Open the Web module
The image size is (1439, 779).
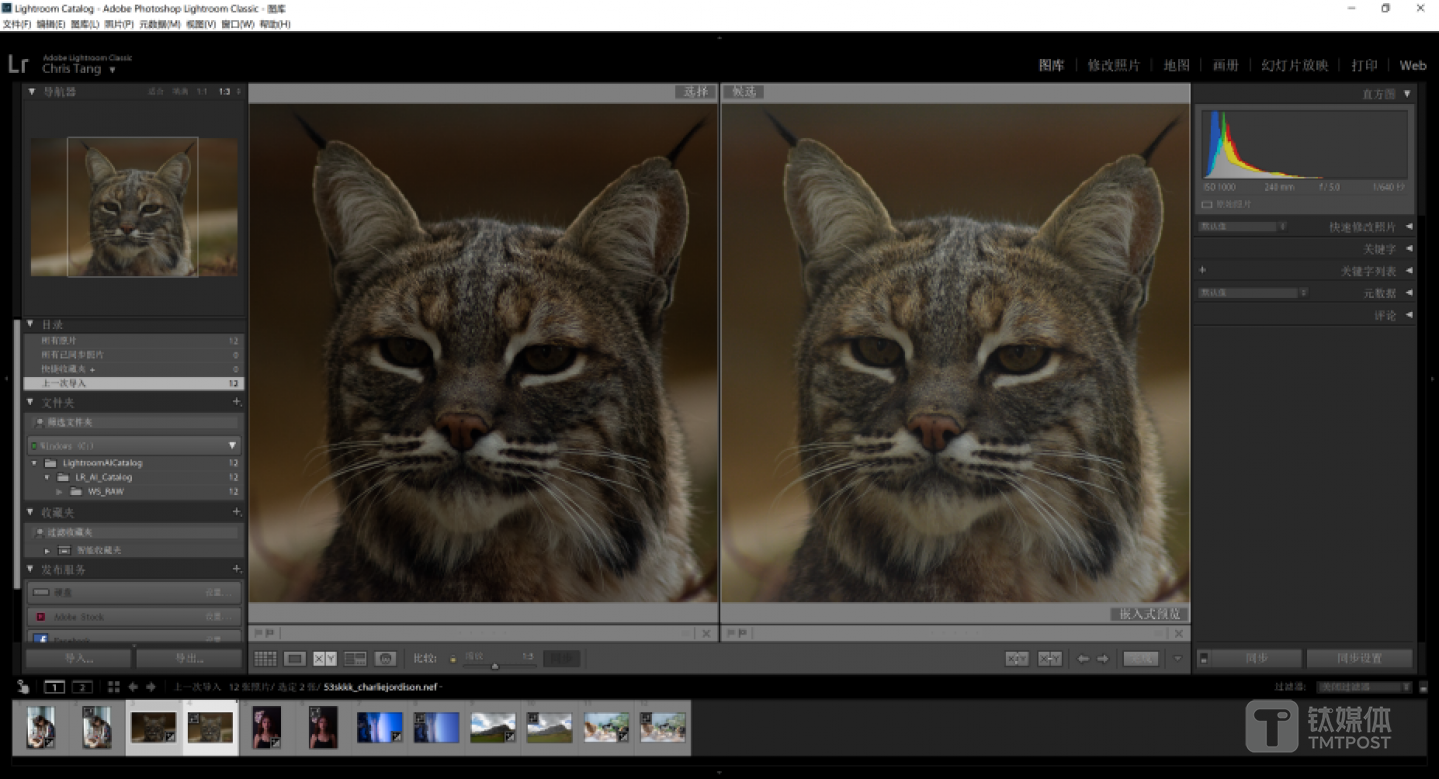1412,65
